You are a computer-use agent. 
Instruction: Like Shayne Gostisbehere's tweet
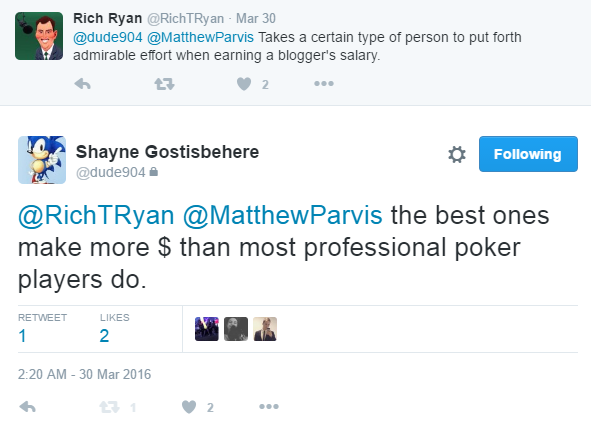[x=189, y=407]
